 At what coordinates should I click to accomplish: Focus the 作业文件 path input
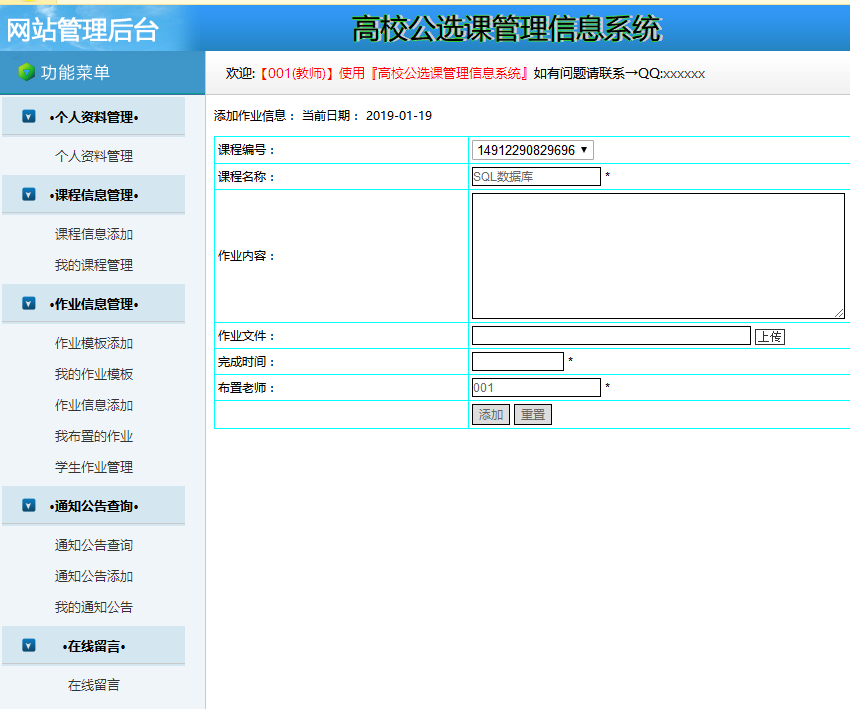(611, 336)
